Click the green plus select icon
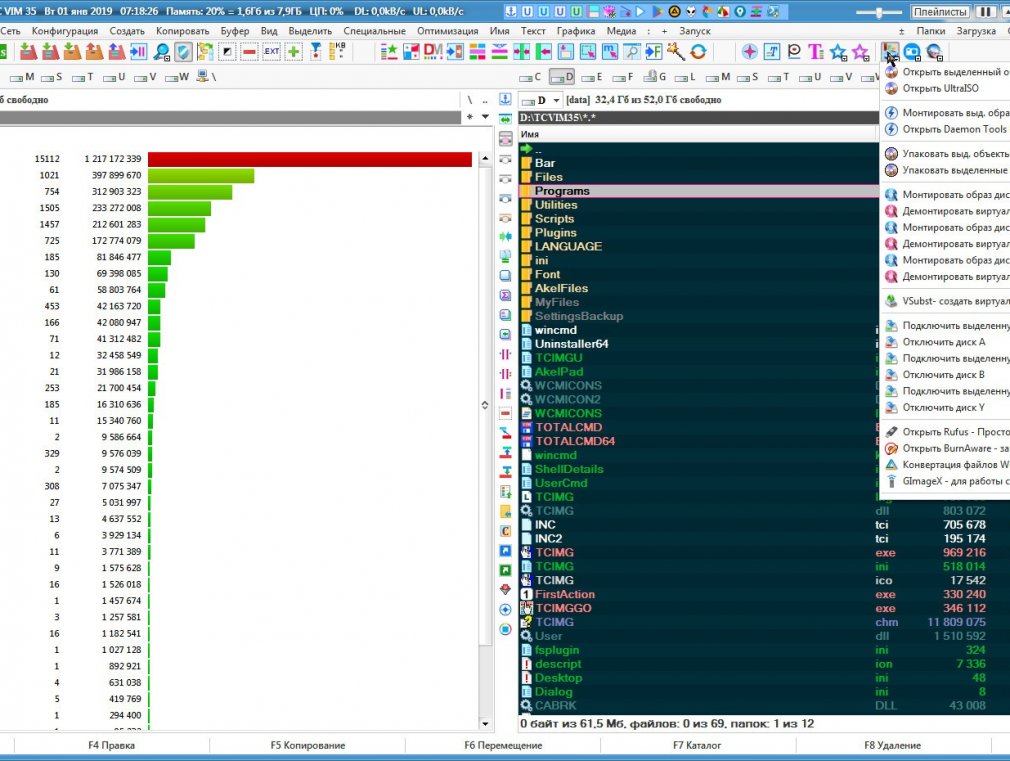 (x=294, y=52)
